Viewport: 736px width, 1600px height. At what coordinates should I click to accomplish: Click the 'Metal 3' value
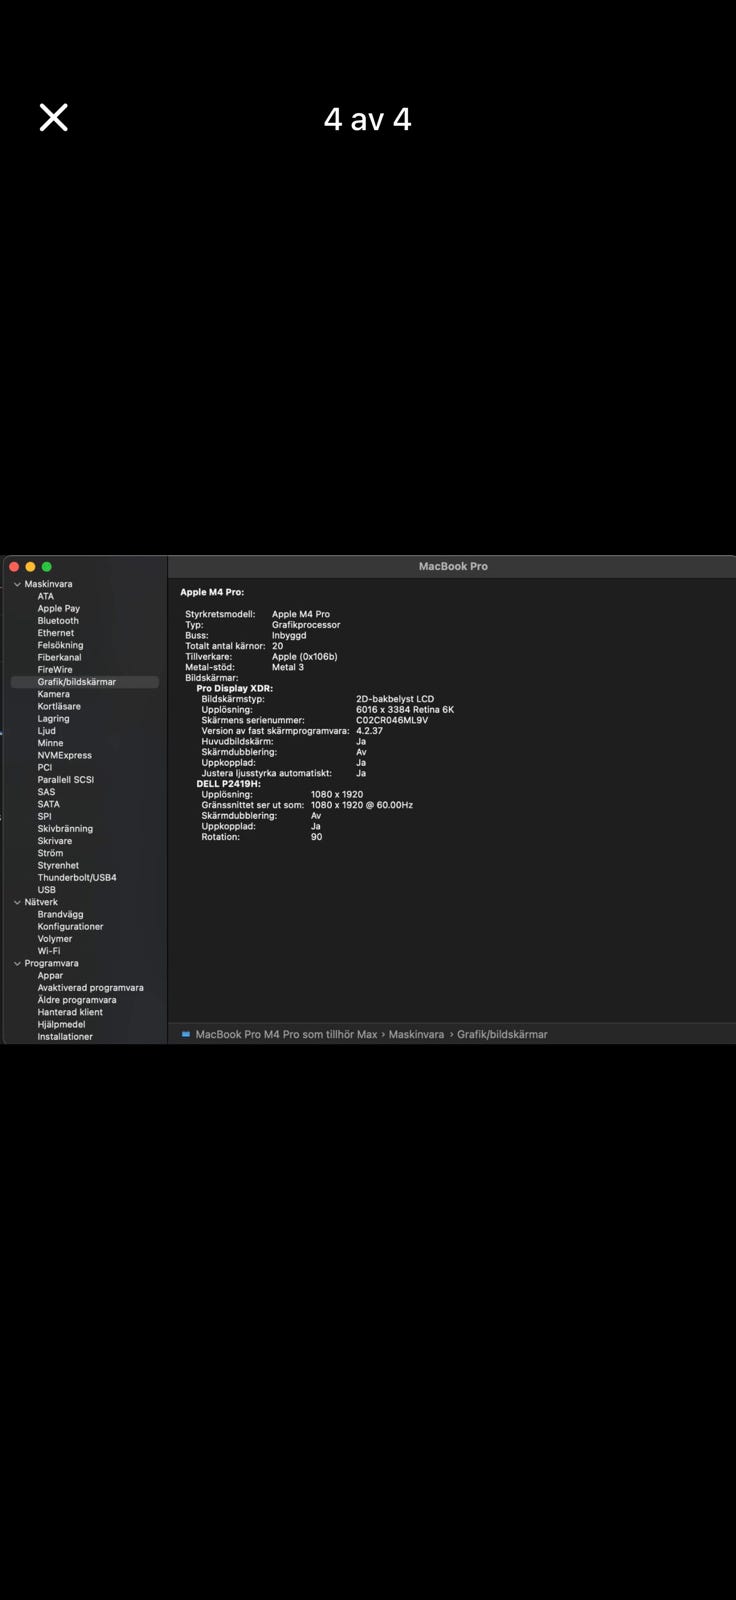coord(288,667)
